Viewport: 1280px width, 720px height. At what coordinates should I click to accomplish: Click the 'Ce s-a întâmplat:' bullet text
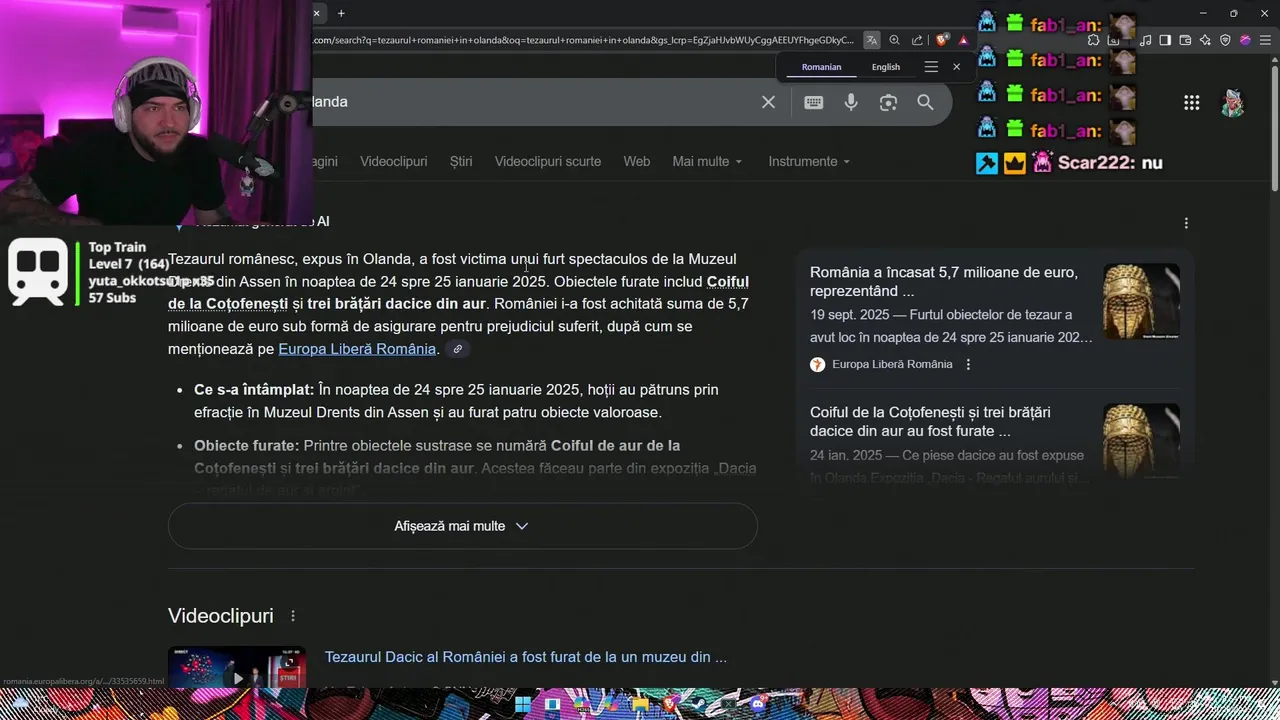coord(254,390)
